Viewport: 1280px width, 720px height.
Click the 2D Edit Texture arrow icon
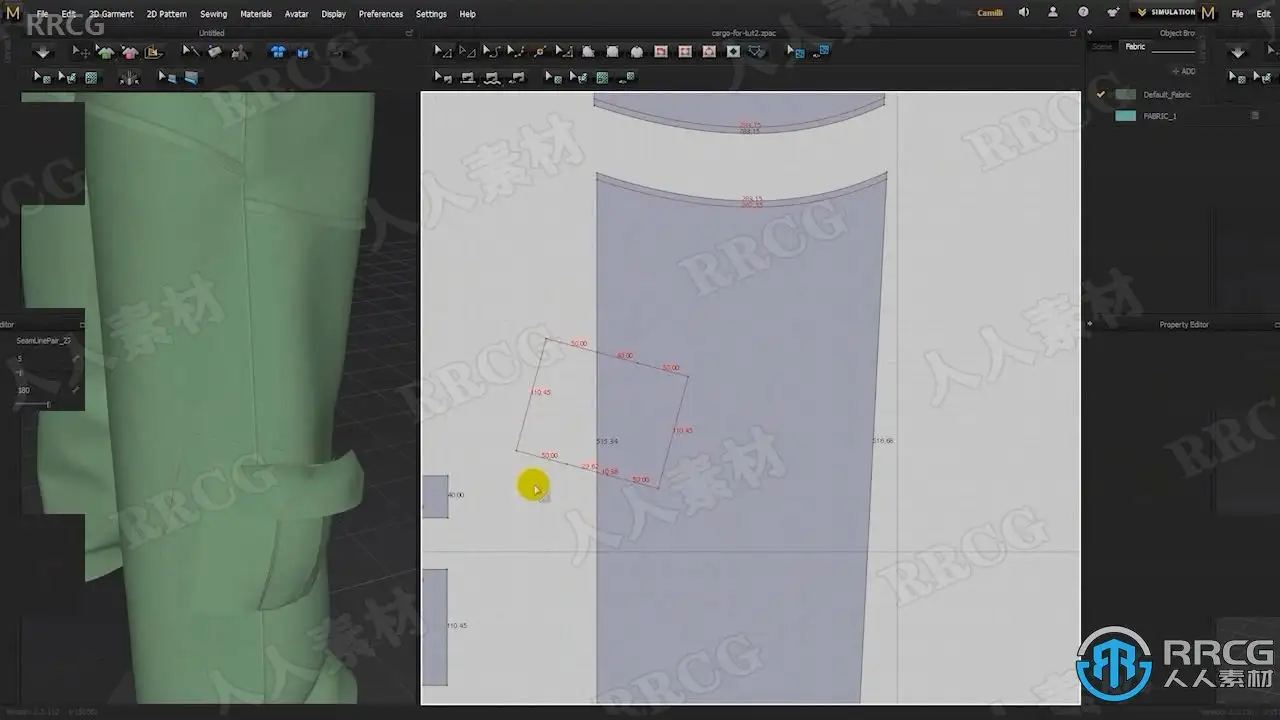click(x=552, y=77)
